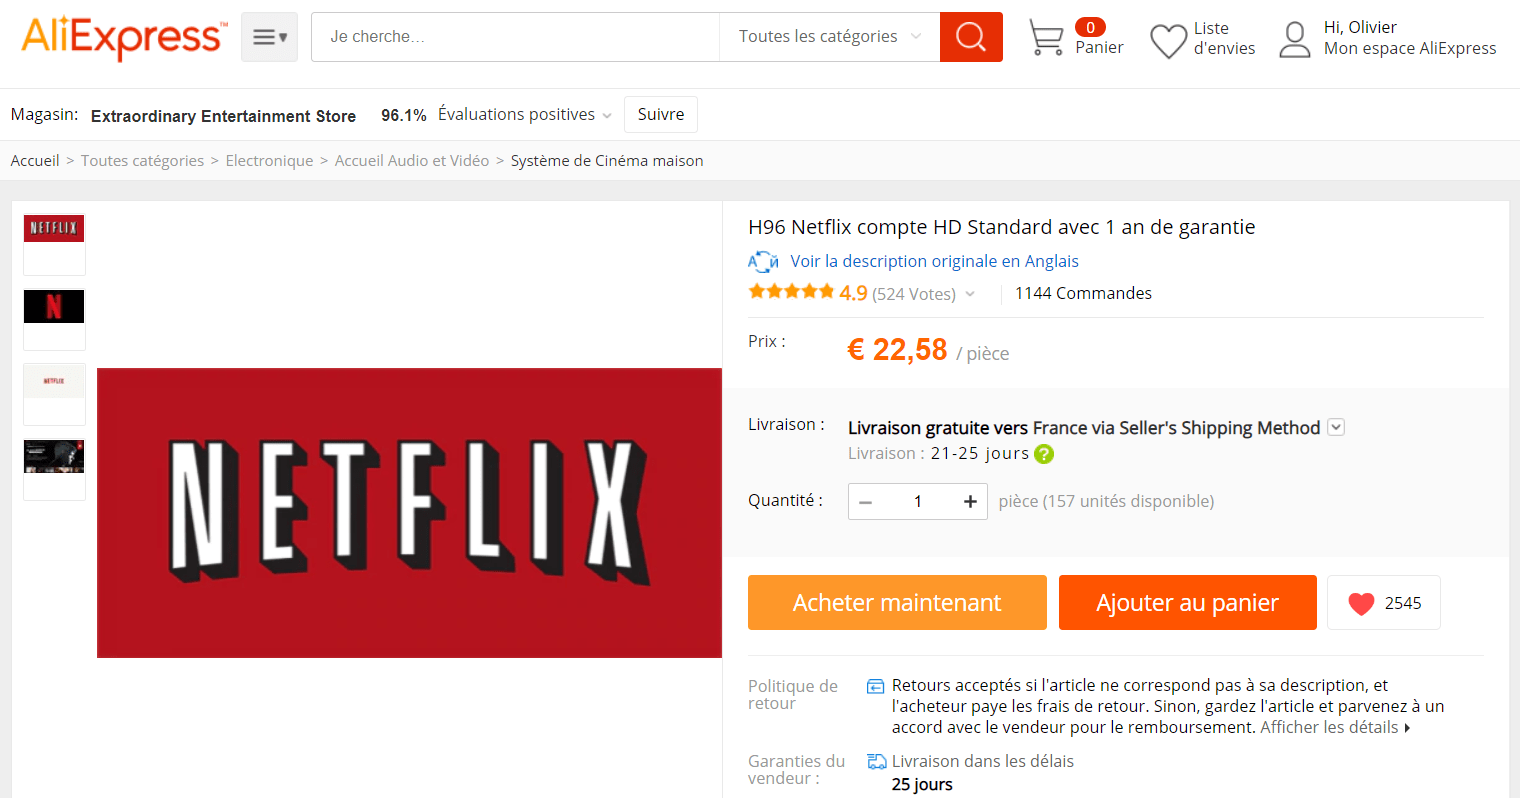1520x798 pixels.
Task: Go to 'Toutes catégories' breadcrumb
Action: [142, 161]
